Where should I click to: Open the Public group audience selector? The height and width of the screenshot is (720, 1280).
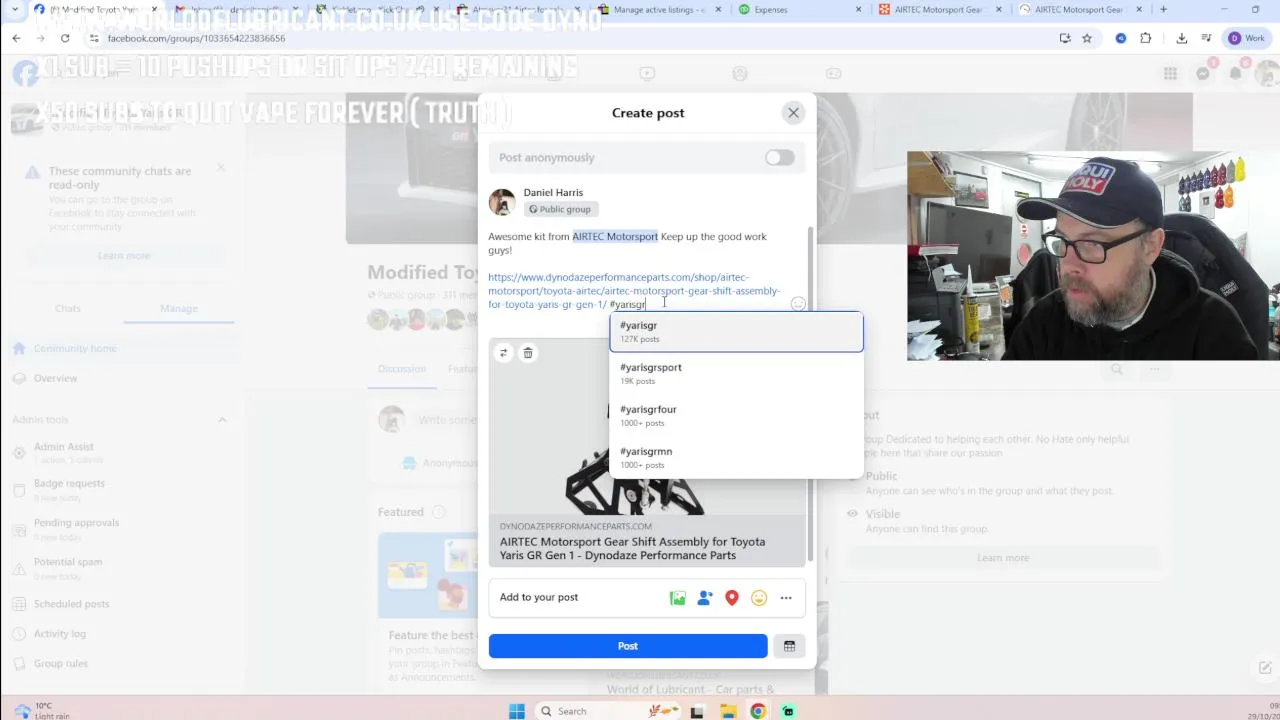tap(560, 209)
